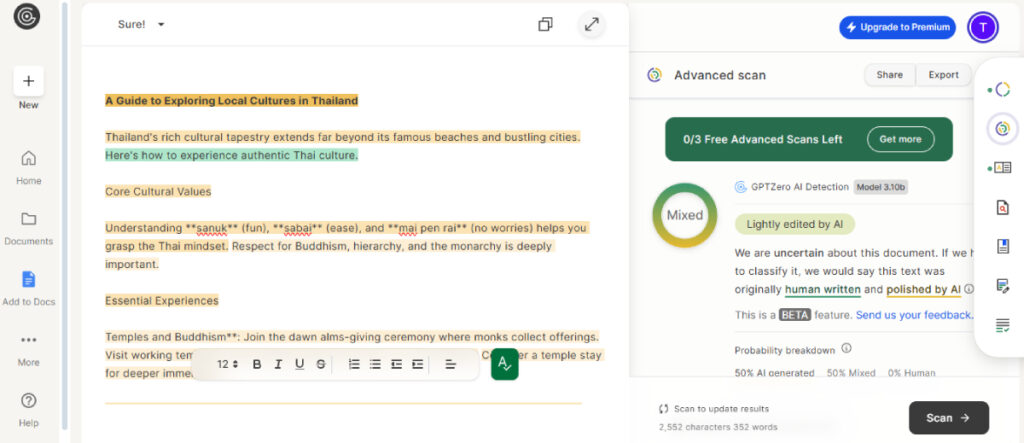Copy document with the duplicate icon
Screen dimensions: 1024x443
point(545,25)
